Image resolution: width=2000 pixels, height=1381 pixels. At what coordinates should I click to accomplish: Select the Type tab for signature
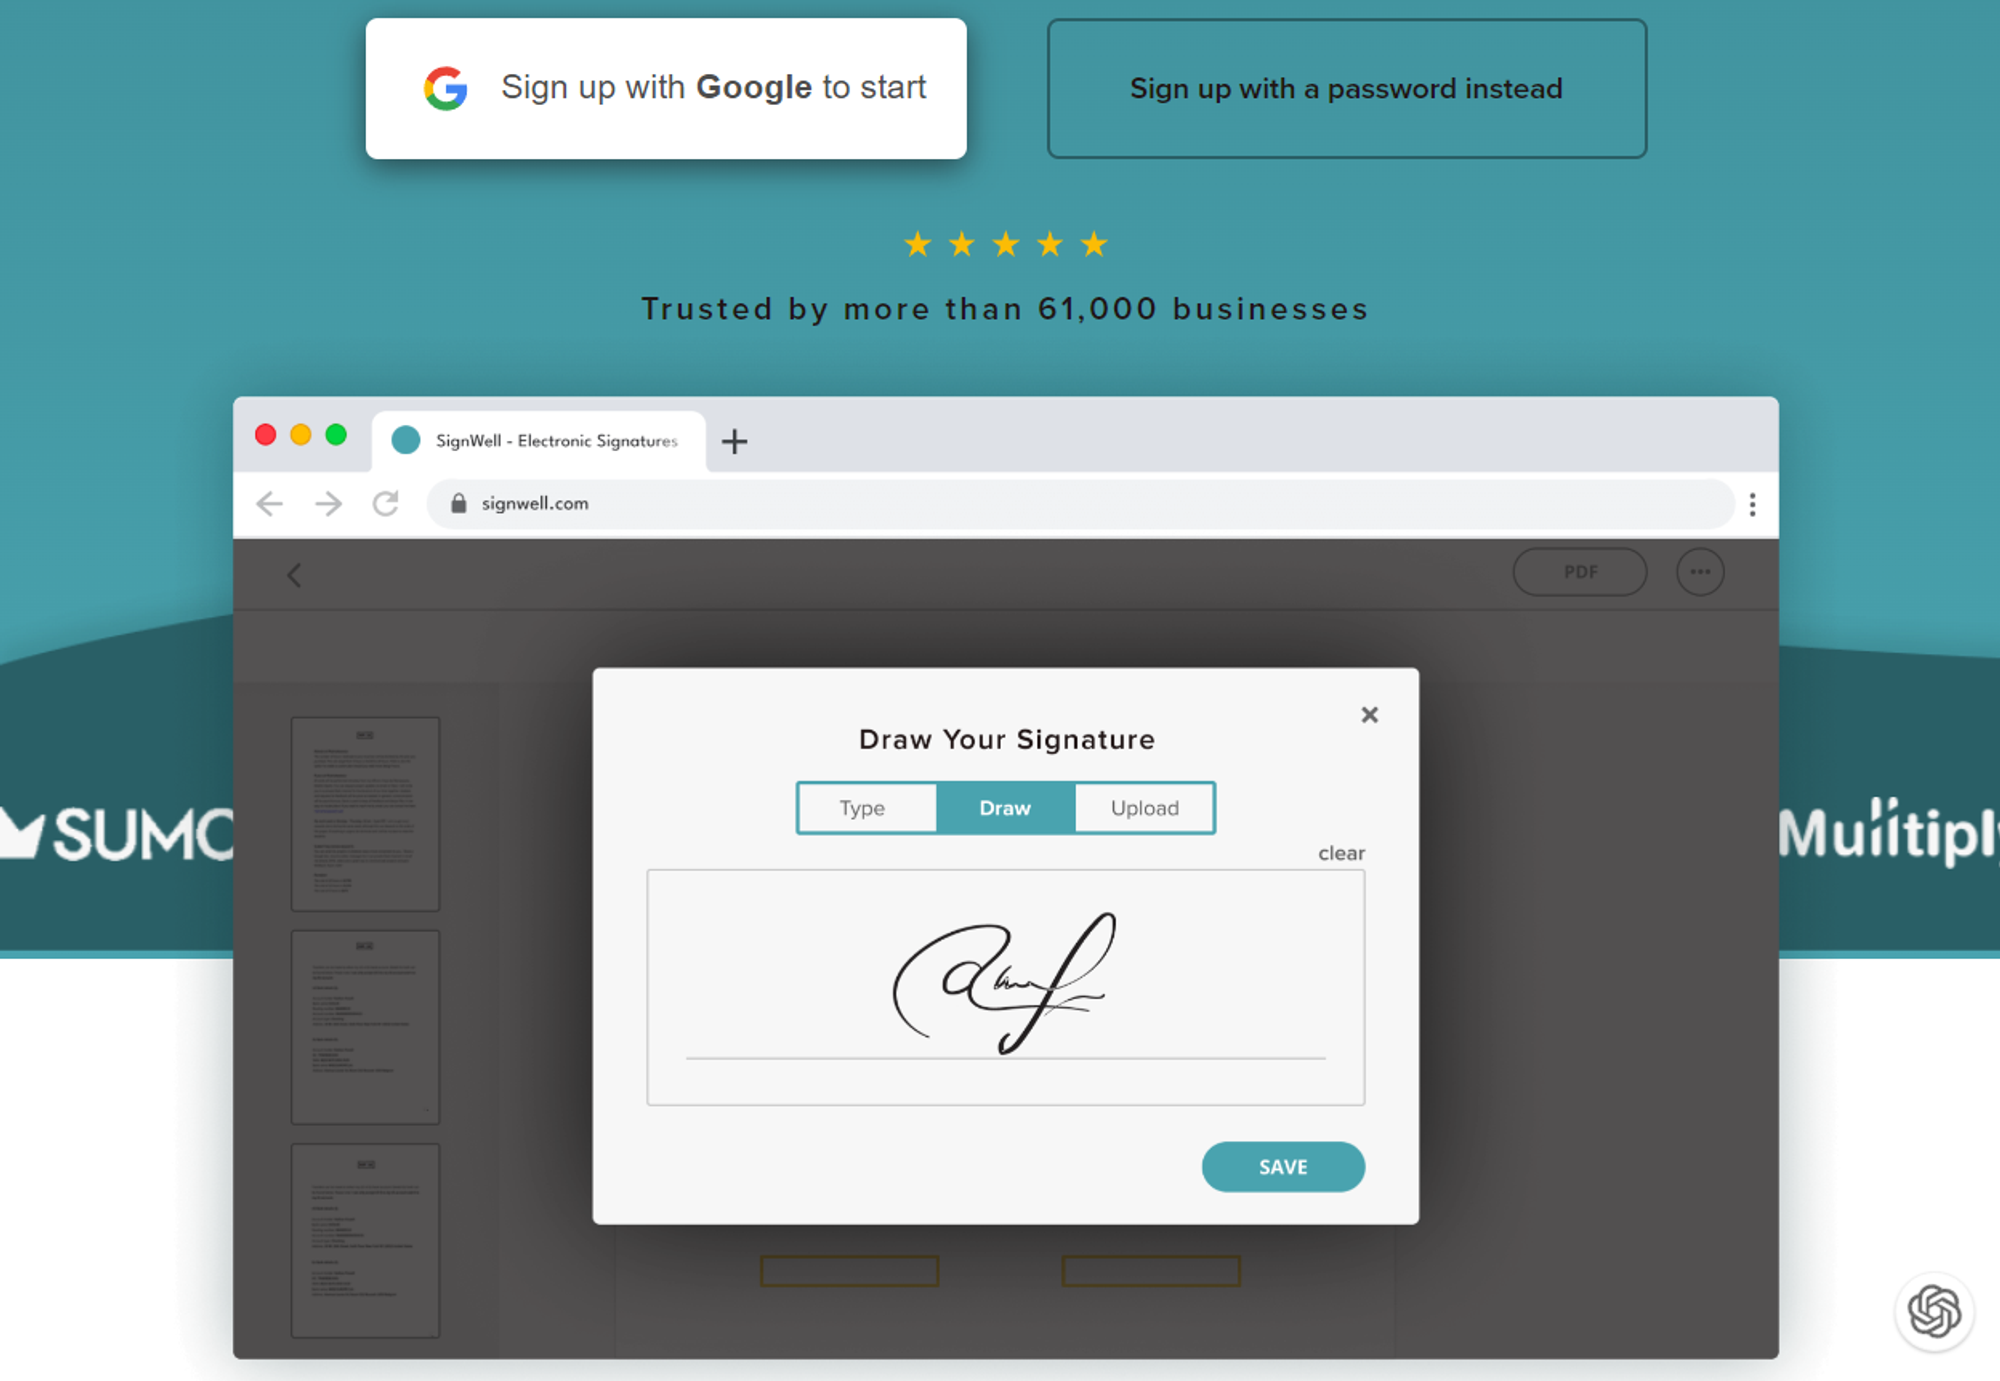point(862,808)
